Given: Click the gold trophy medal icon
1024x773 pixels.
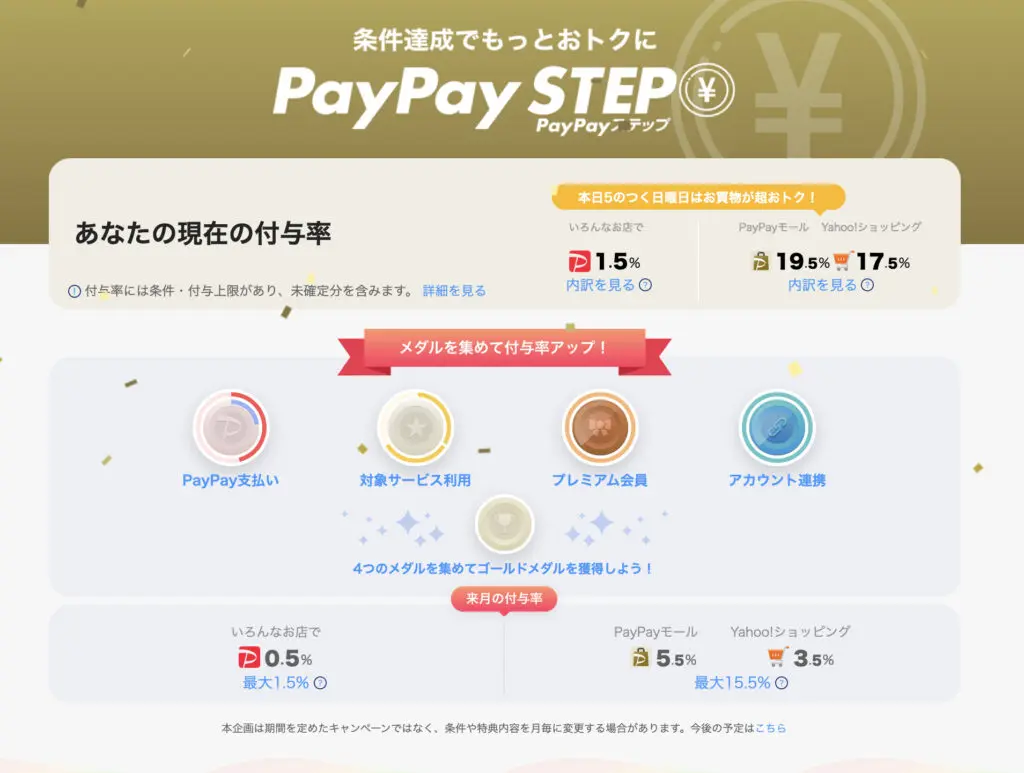Looking at the screenshot, I should (x=504, y=524).
